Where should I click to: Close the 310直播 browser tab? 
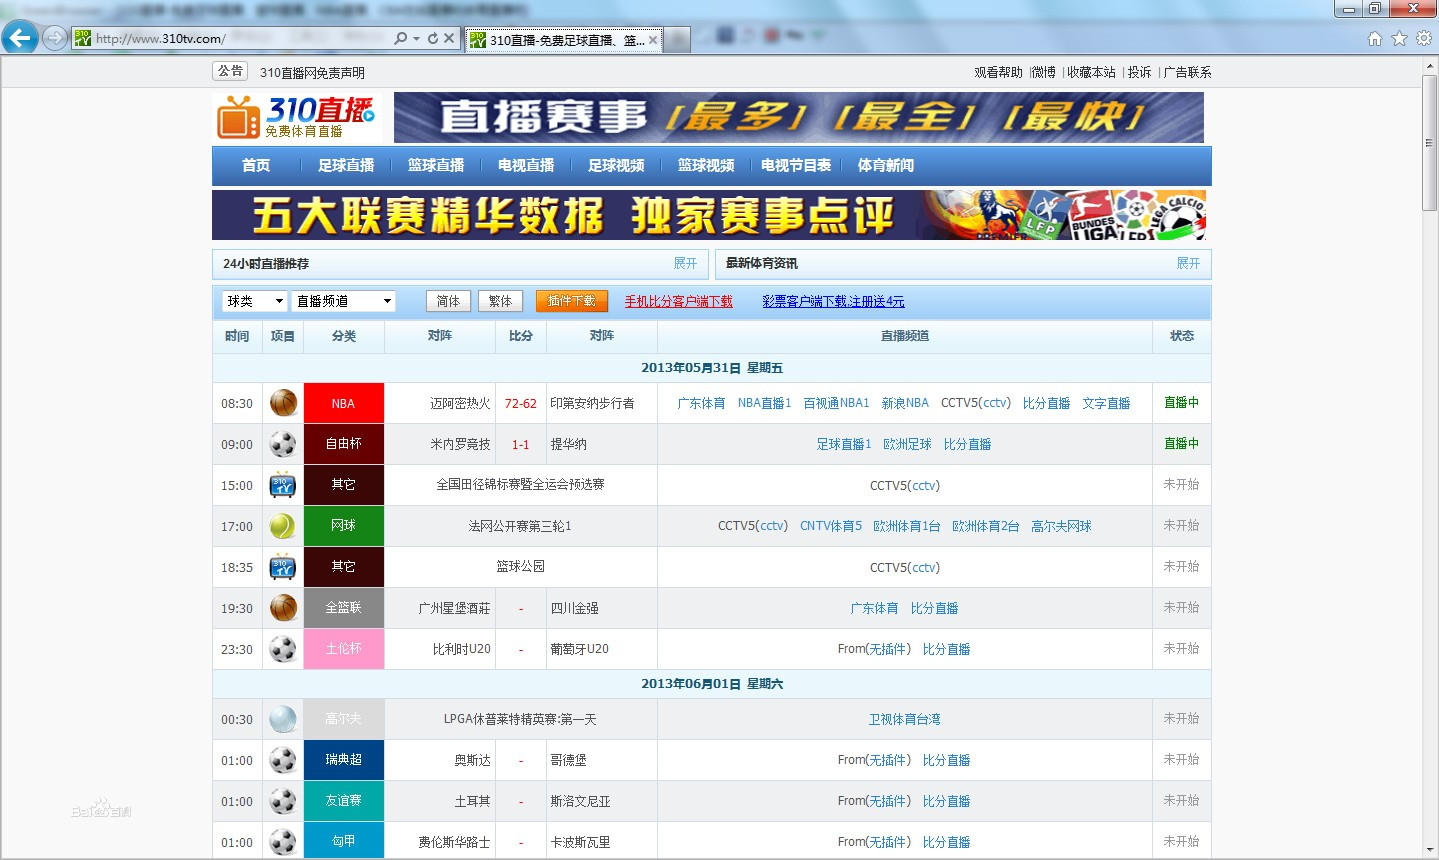(x=653, y=40)
